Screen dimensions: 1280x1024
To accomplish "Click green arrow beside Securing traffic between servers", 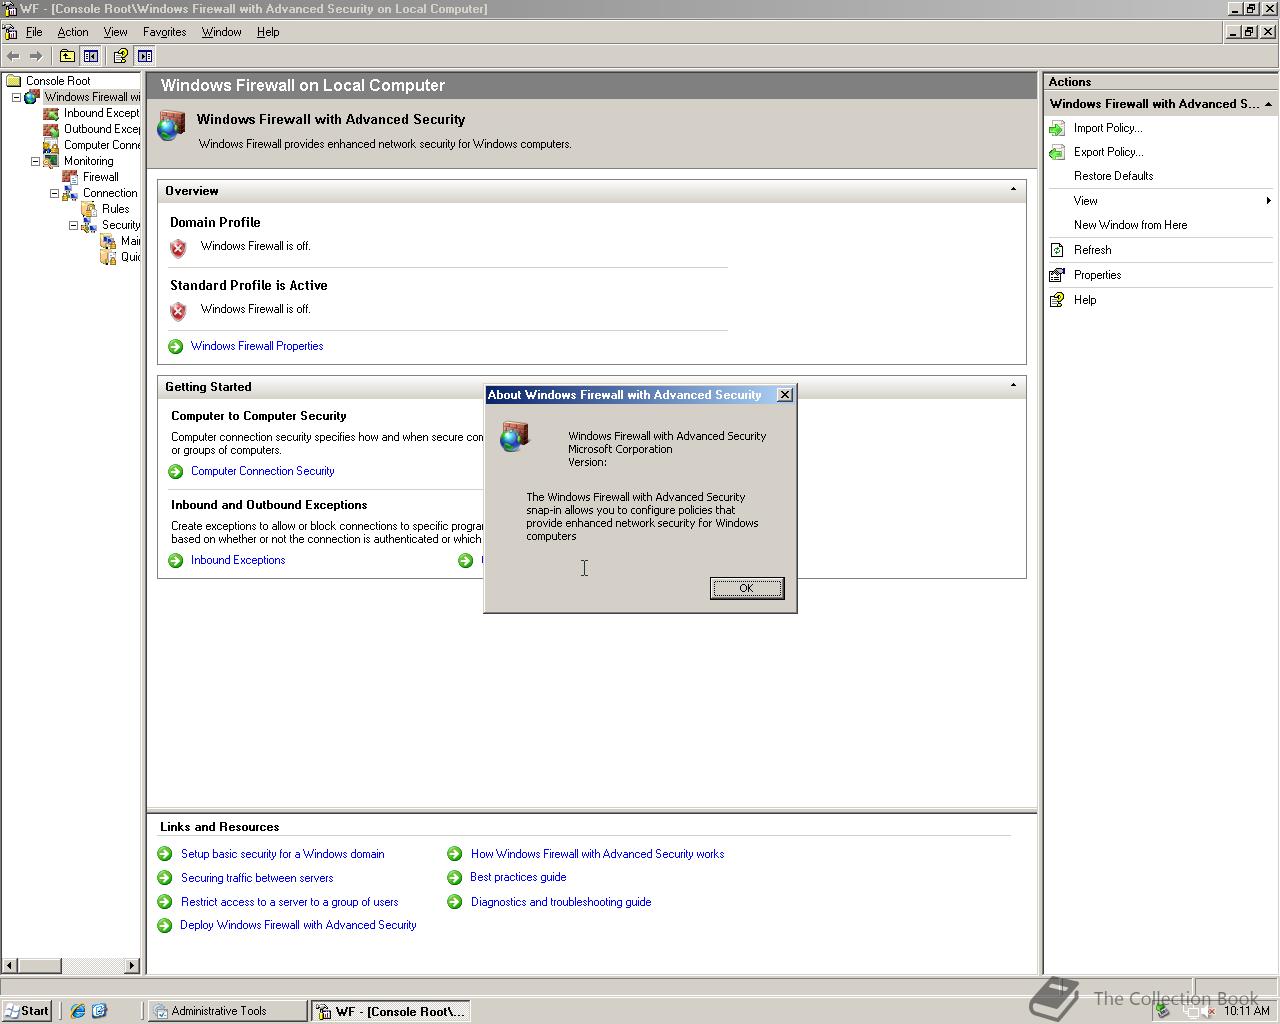I will [165, 878].
